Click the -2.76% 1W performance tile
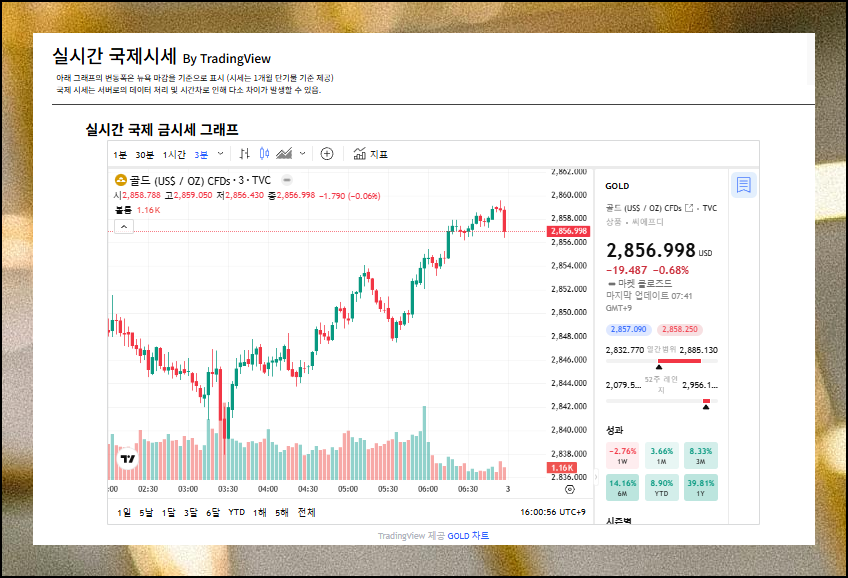 click(622, 455)
